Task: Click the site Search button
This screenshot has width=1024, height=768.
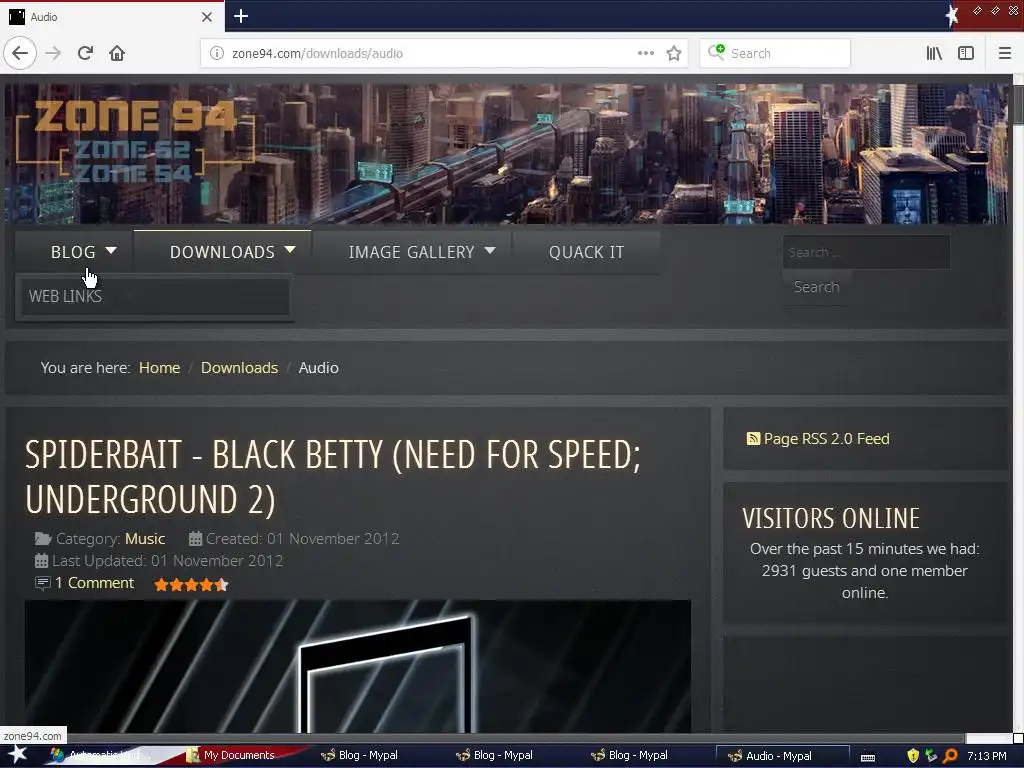Action: 816,287
